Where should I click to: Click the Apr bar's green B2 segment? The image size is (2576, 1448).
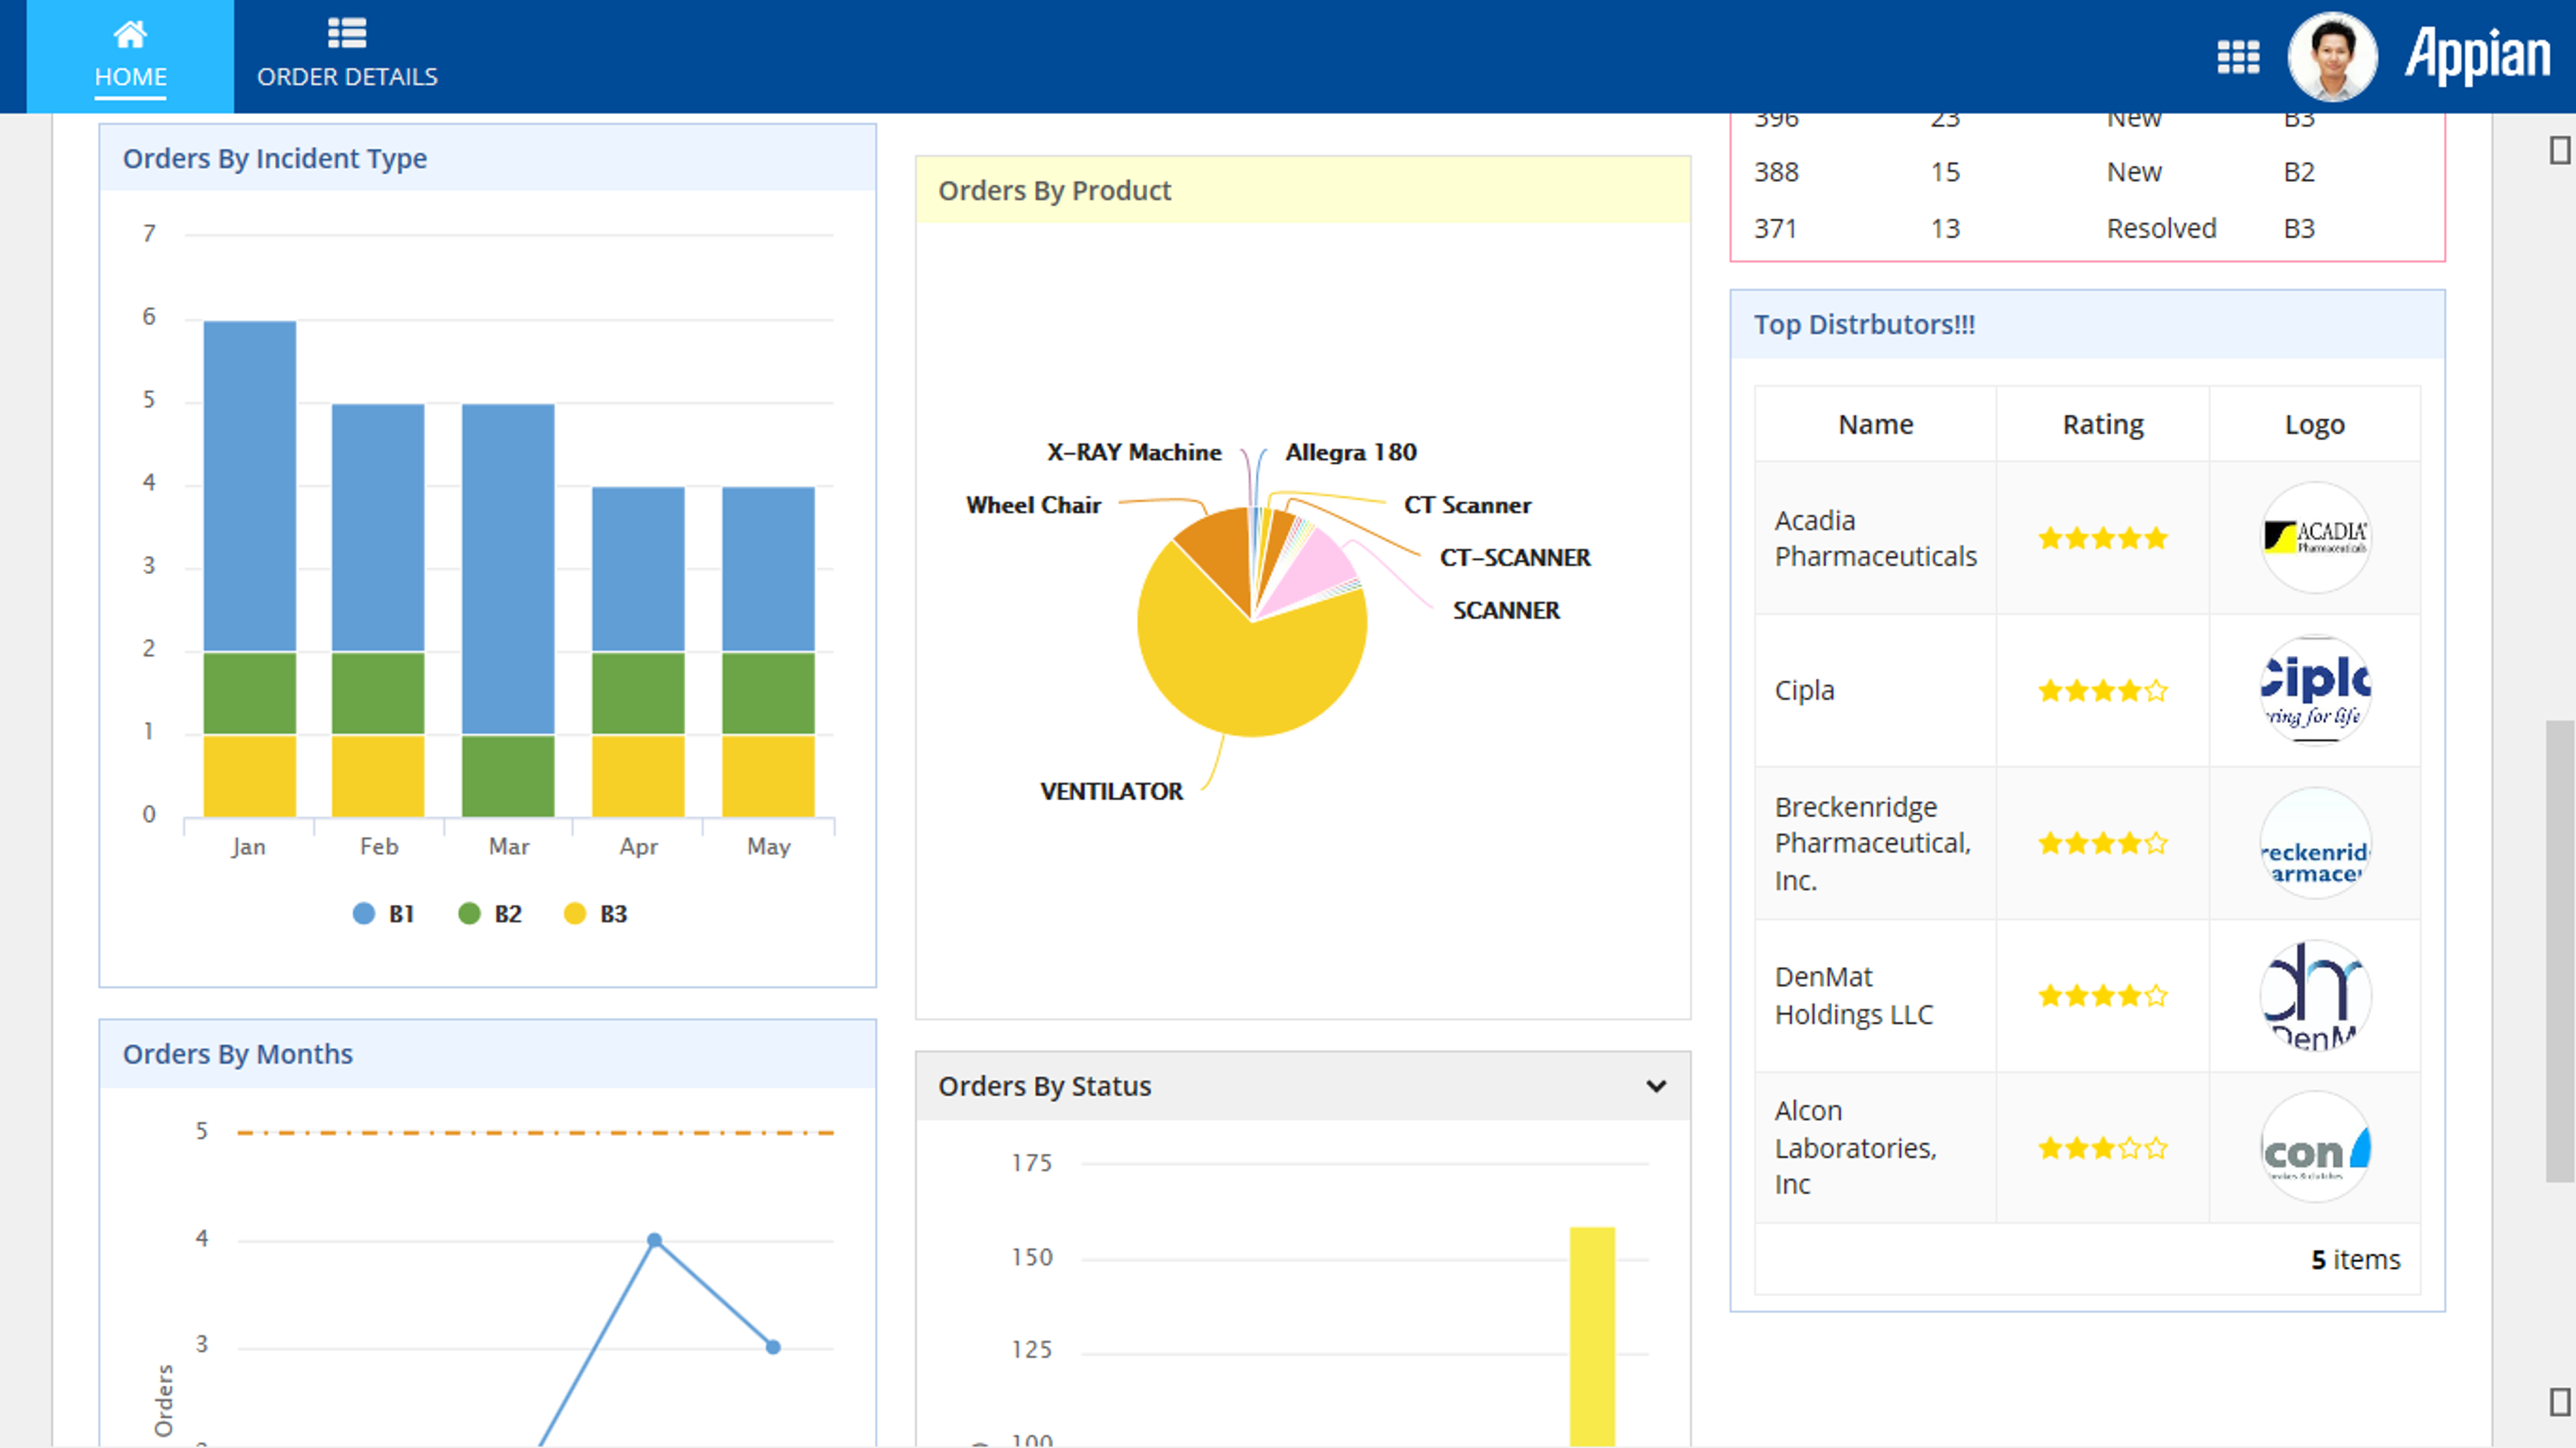coord(638,693)
